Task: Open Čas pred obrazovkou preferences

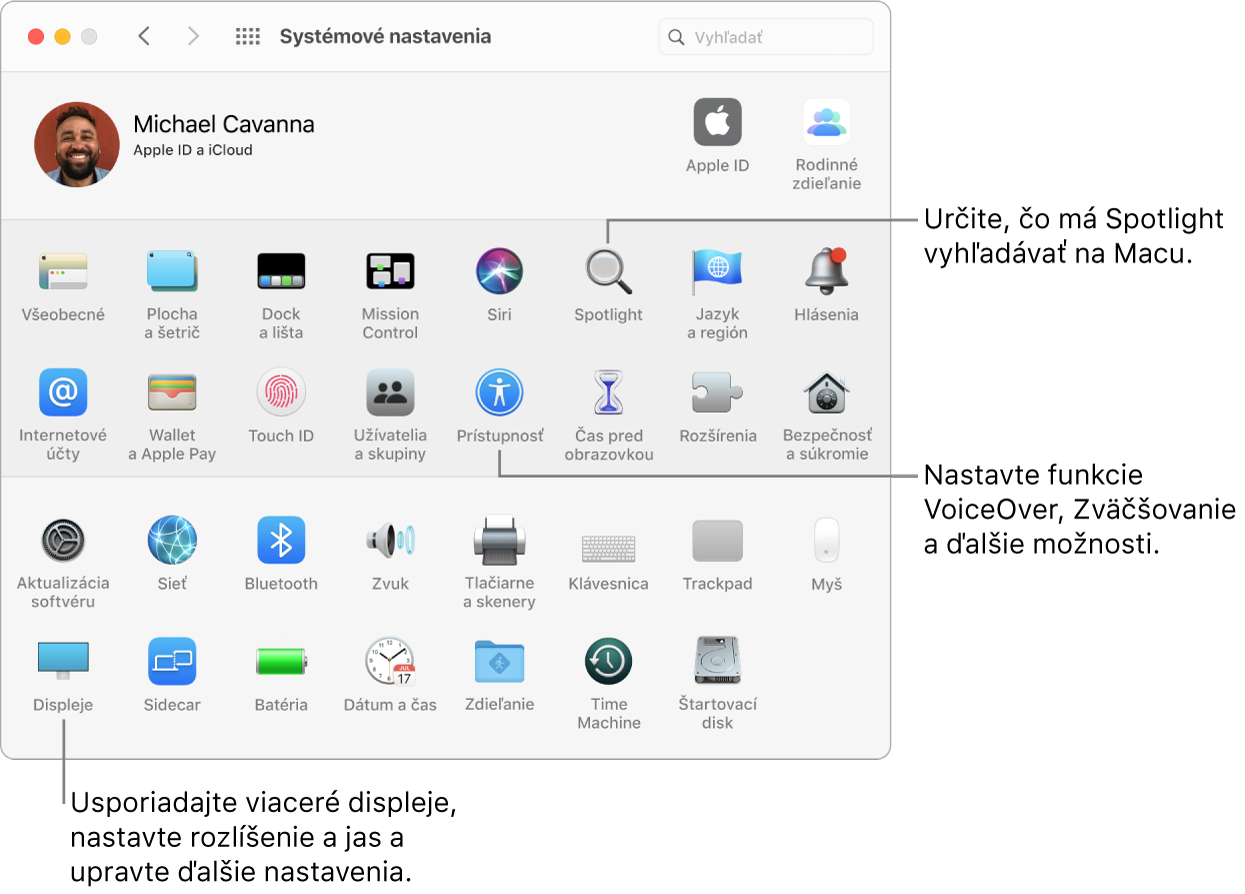Action: 608,392
